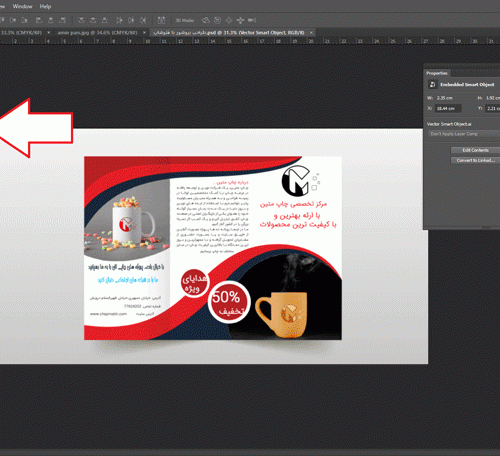Click the Distribute horizontal centers icon

pyautogui.click(x=131, y=20)
